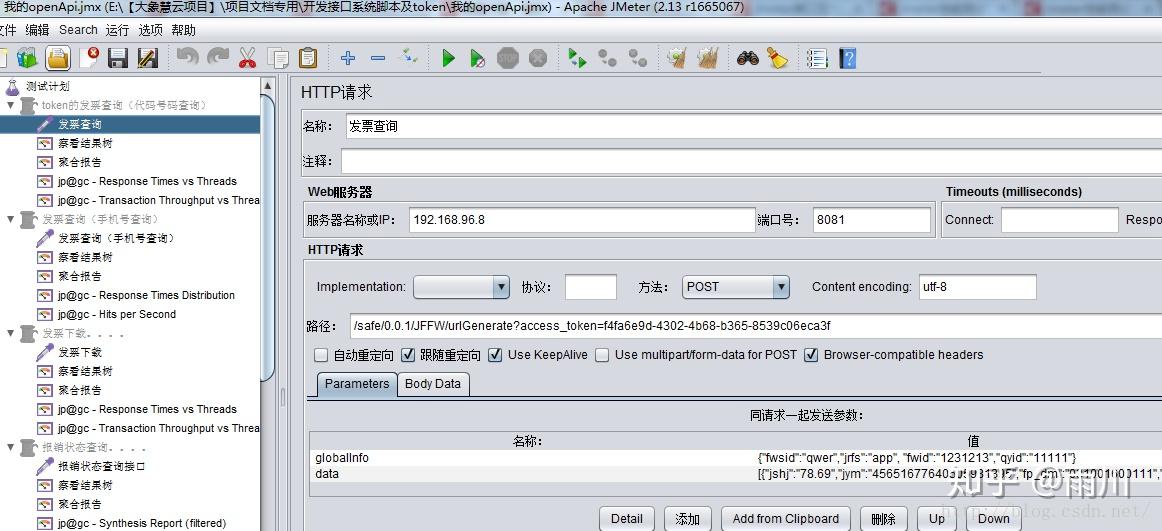
Task: Switch to the Body Data tab
Action: click(433, 384)
